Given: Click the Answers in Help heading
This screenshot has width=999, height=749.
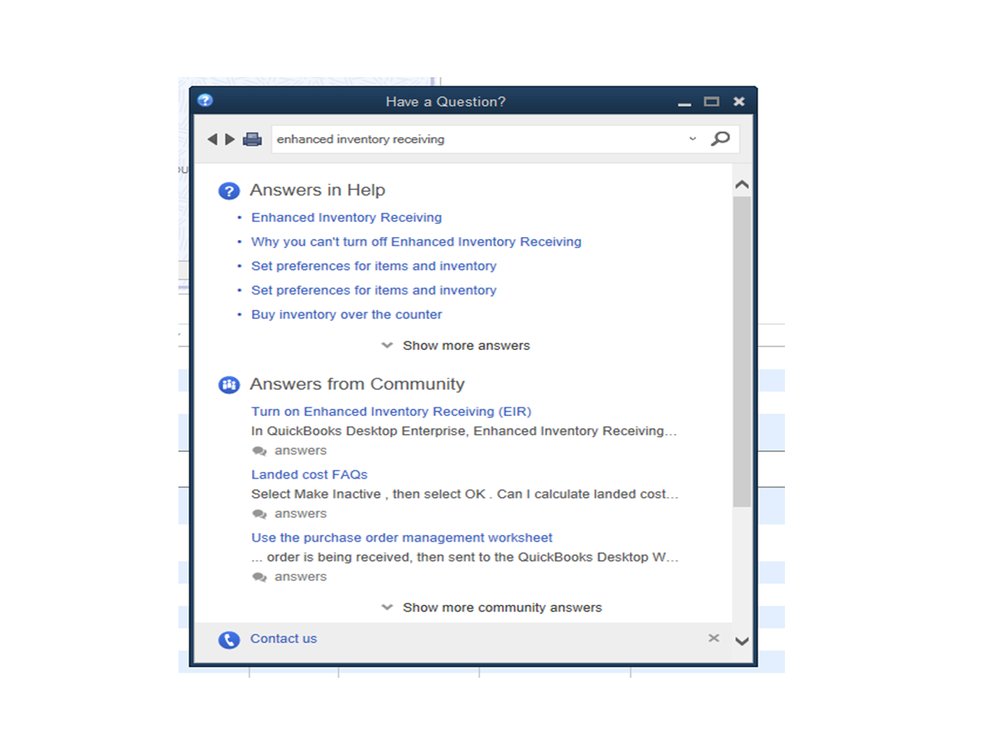Looking at the screenshot, I should tap(317, 190).
